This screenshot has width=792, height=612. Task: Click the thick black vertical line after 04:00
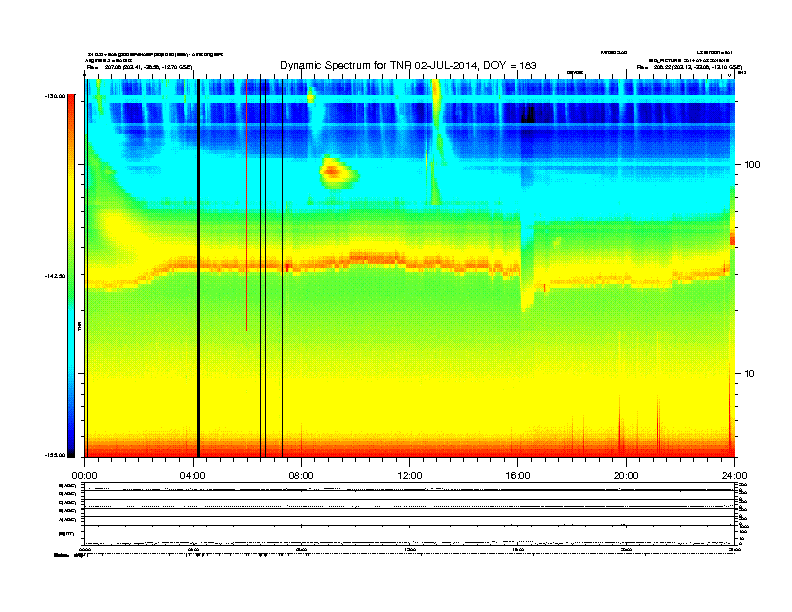coord(199,268)
